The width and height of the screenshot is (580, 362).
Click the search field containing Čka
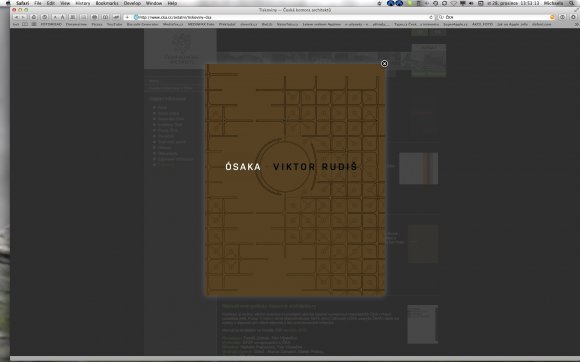(x=496, y=17)
